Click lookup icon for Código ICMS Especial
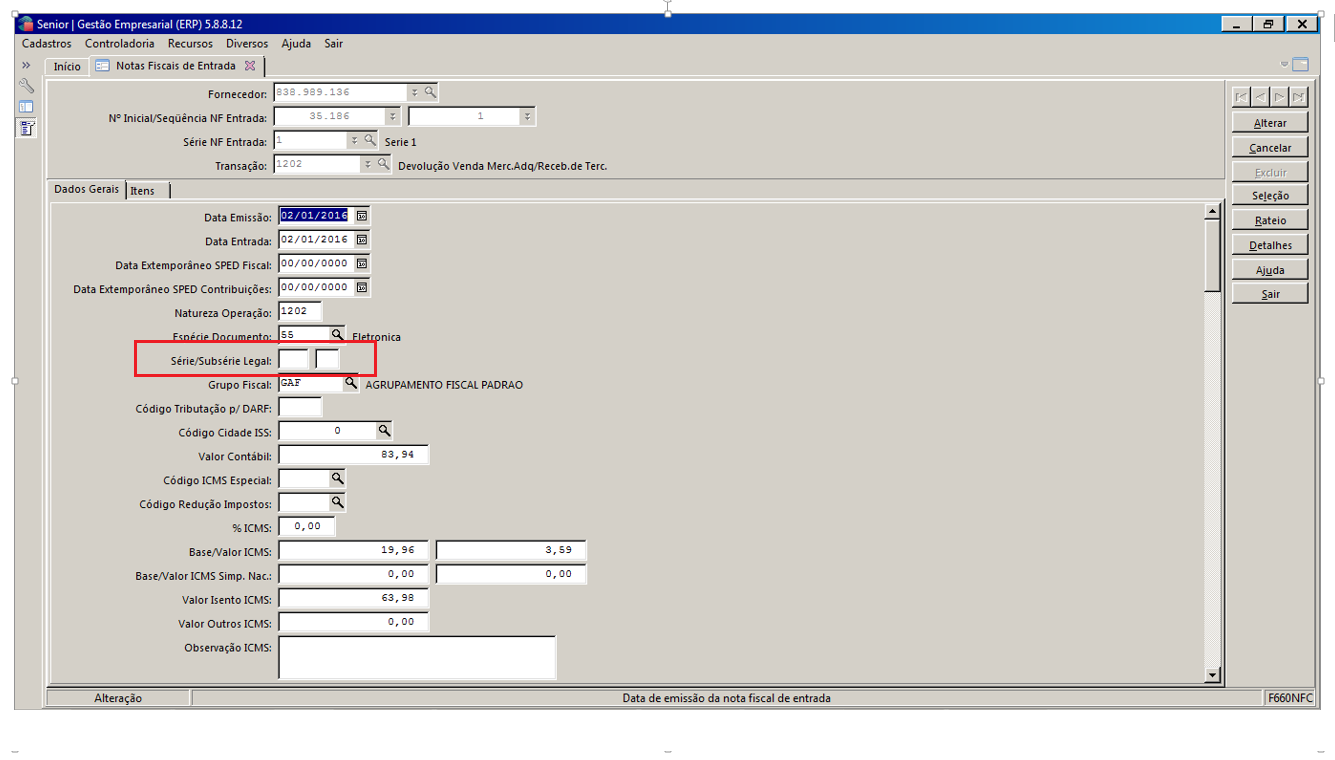The height and width of the screenshot is (760, 1335). [x=338, y=479]
